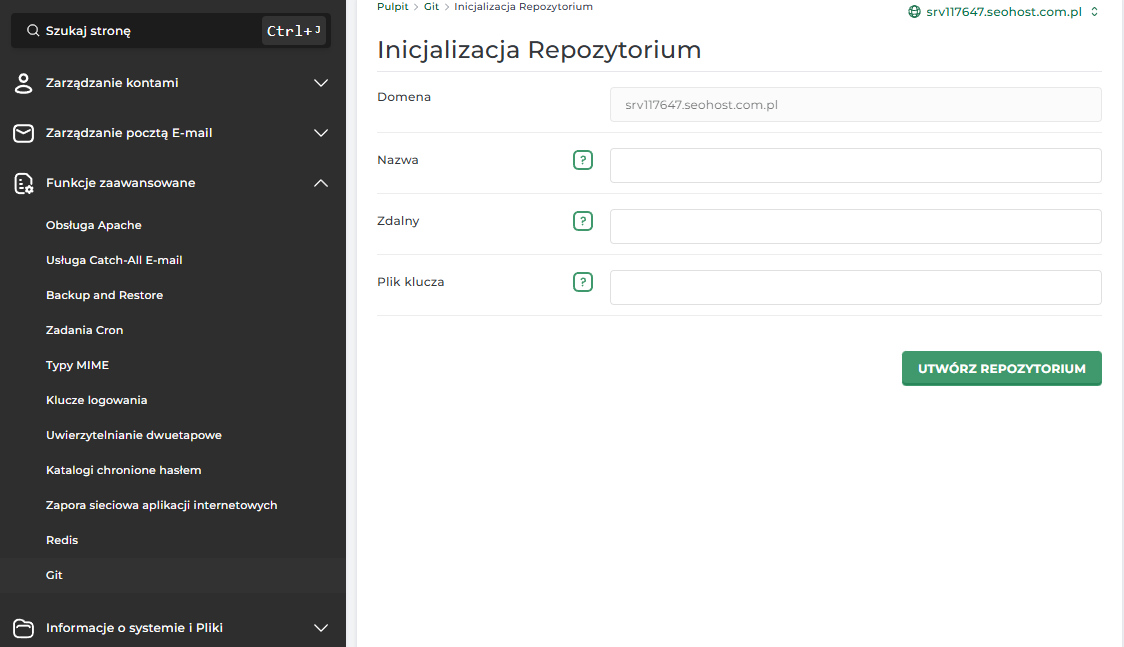Click the help icon beside Zdalny field

pyautogui.click(x=583, y=221)
